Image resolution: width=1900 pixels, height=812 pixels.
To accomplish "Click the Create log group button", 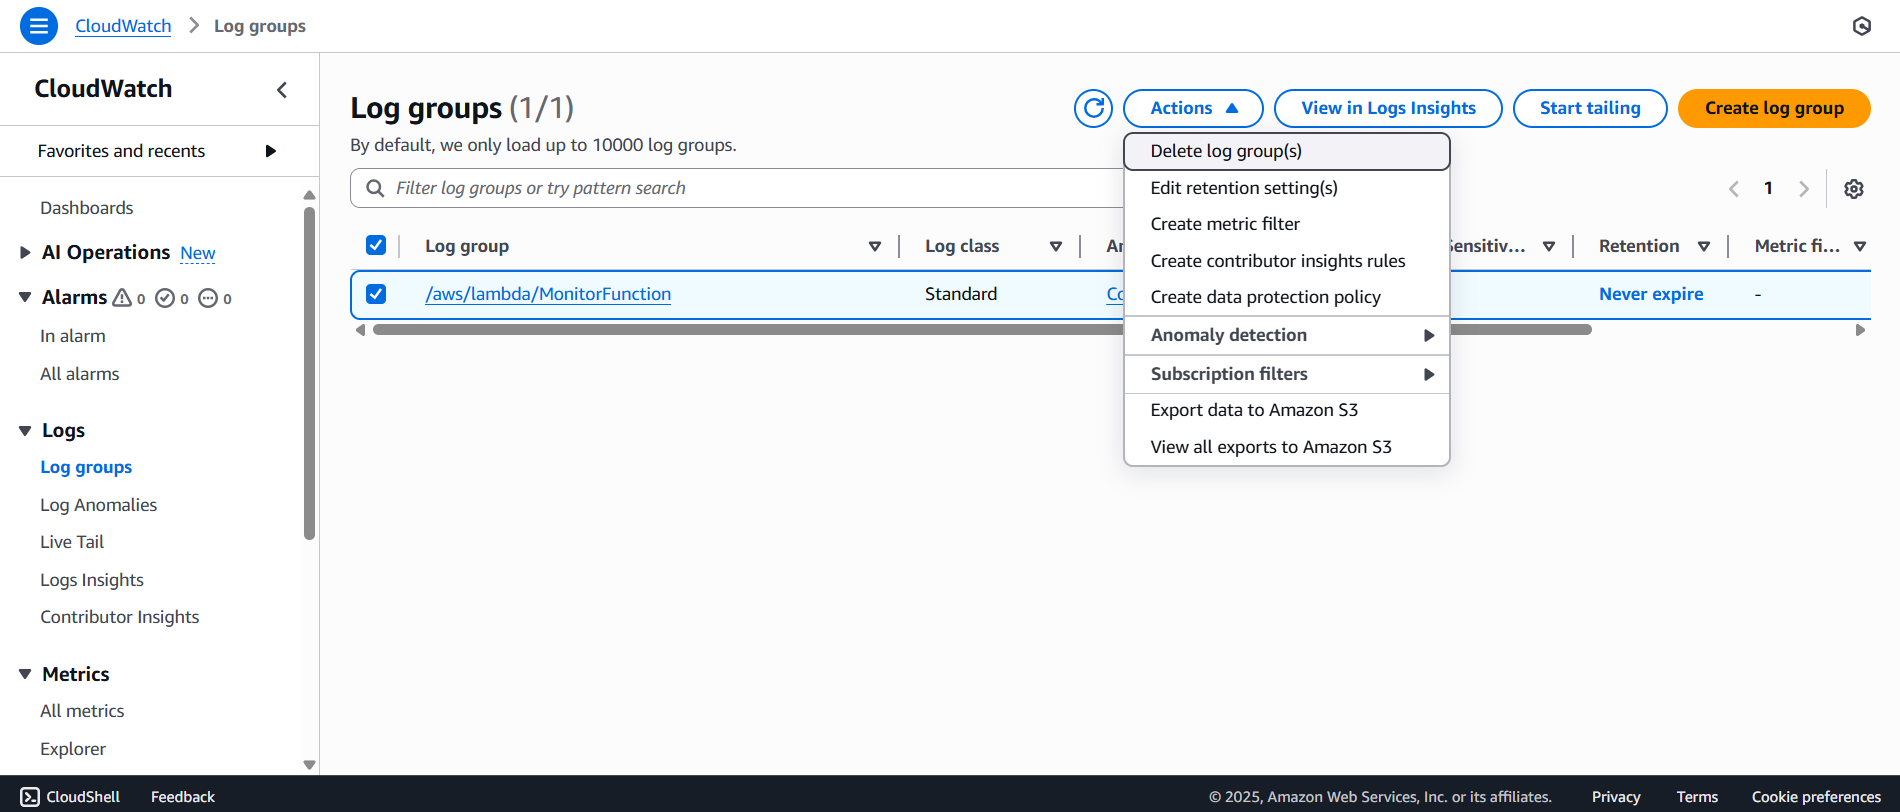I will pos(1773,108).
